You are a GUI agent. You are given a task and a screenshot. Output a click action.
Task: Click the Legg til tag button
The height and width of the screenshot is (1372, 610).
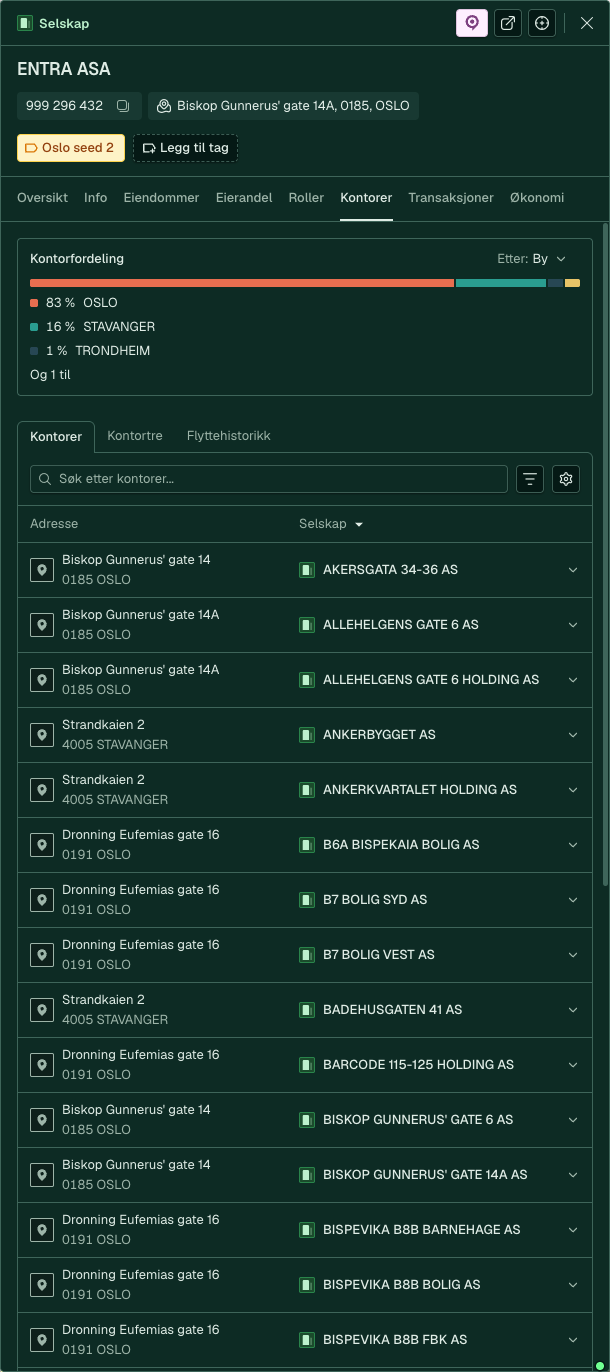(185, 148)
